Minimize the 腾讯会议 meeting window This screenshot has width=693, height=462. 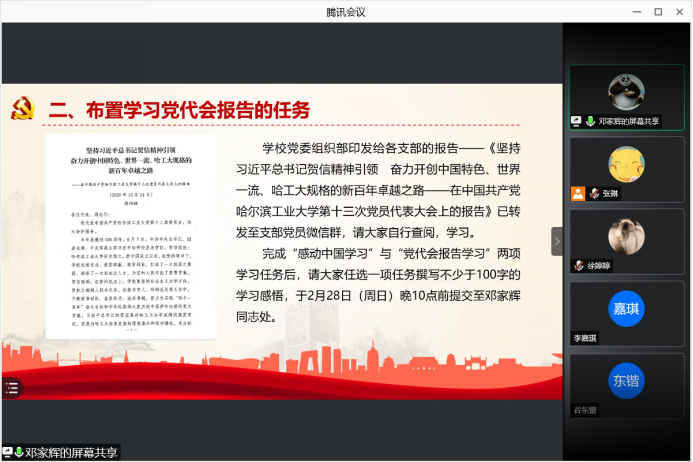tap(636, 11)
